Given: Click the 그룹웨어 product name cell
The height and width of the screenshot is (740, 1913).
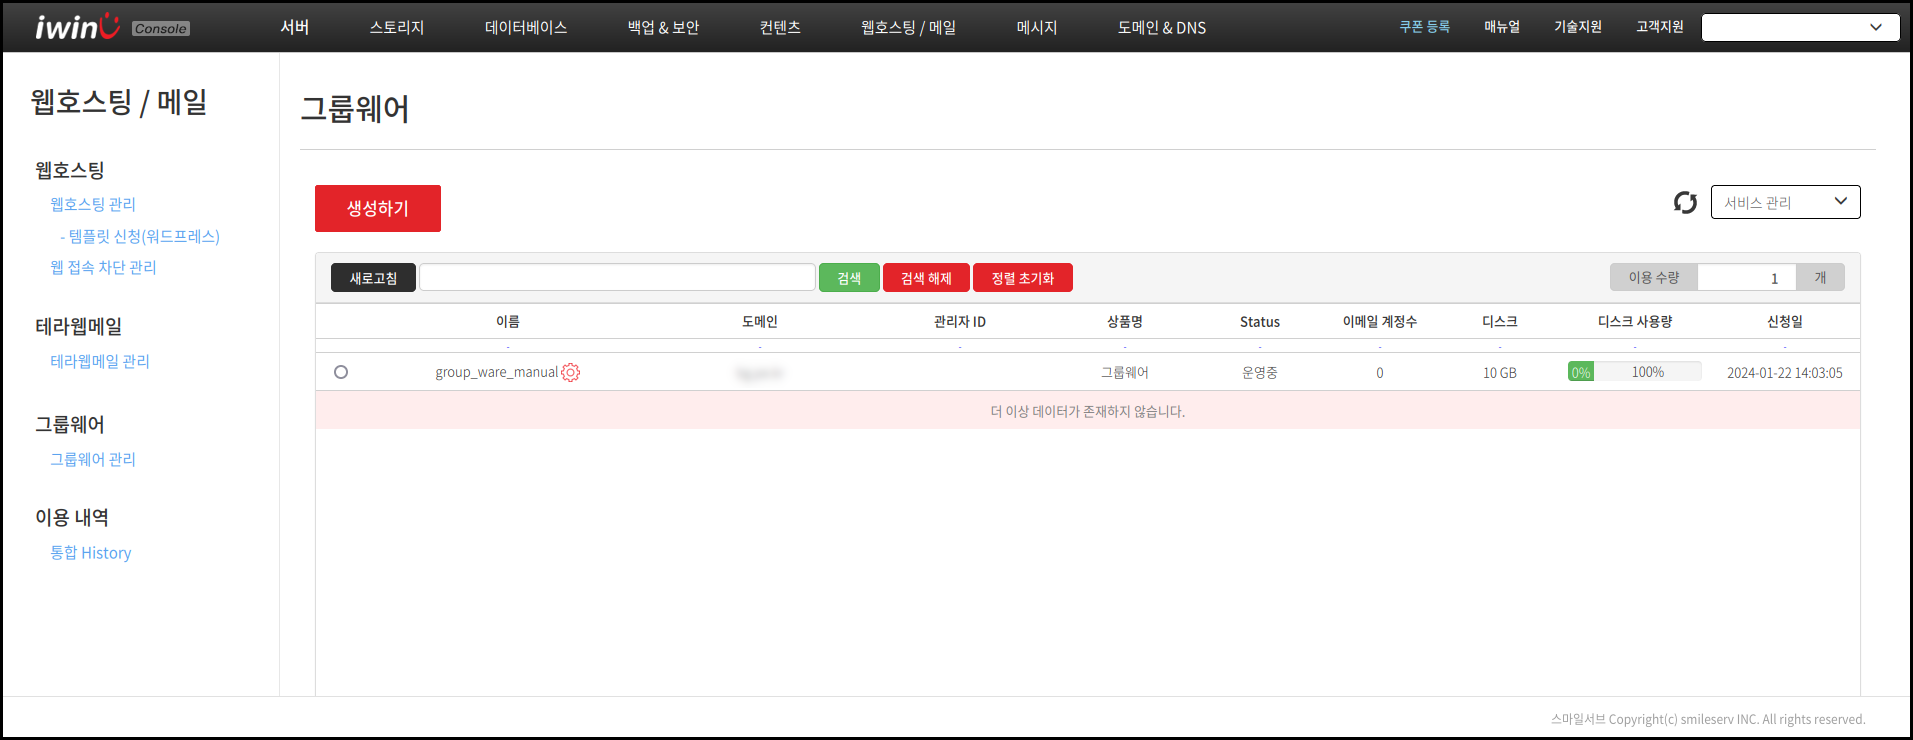Looking at the screenshot, I should tap(1125, 372).
